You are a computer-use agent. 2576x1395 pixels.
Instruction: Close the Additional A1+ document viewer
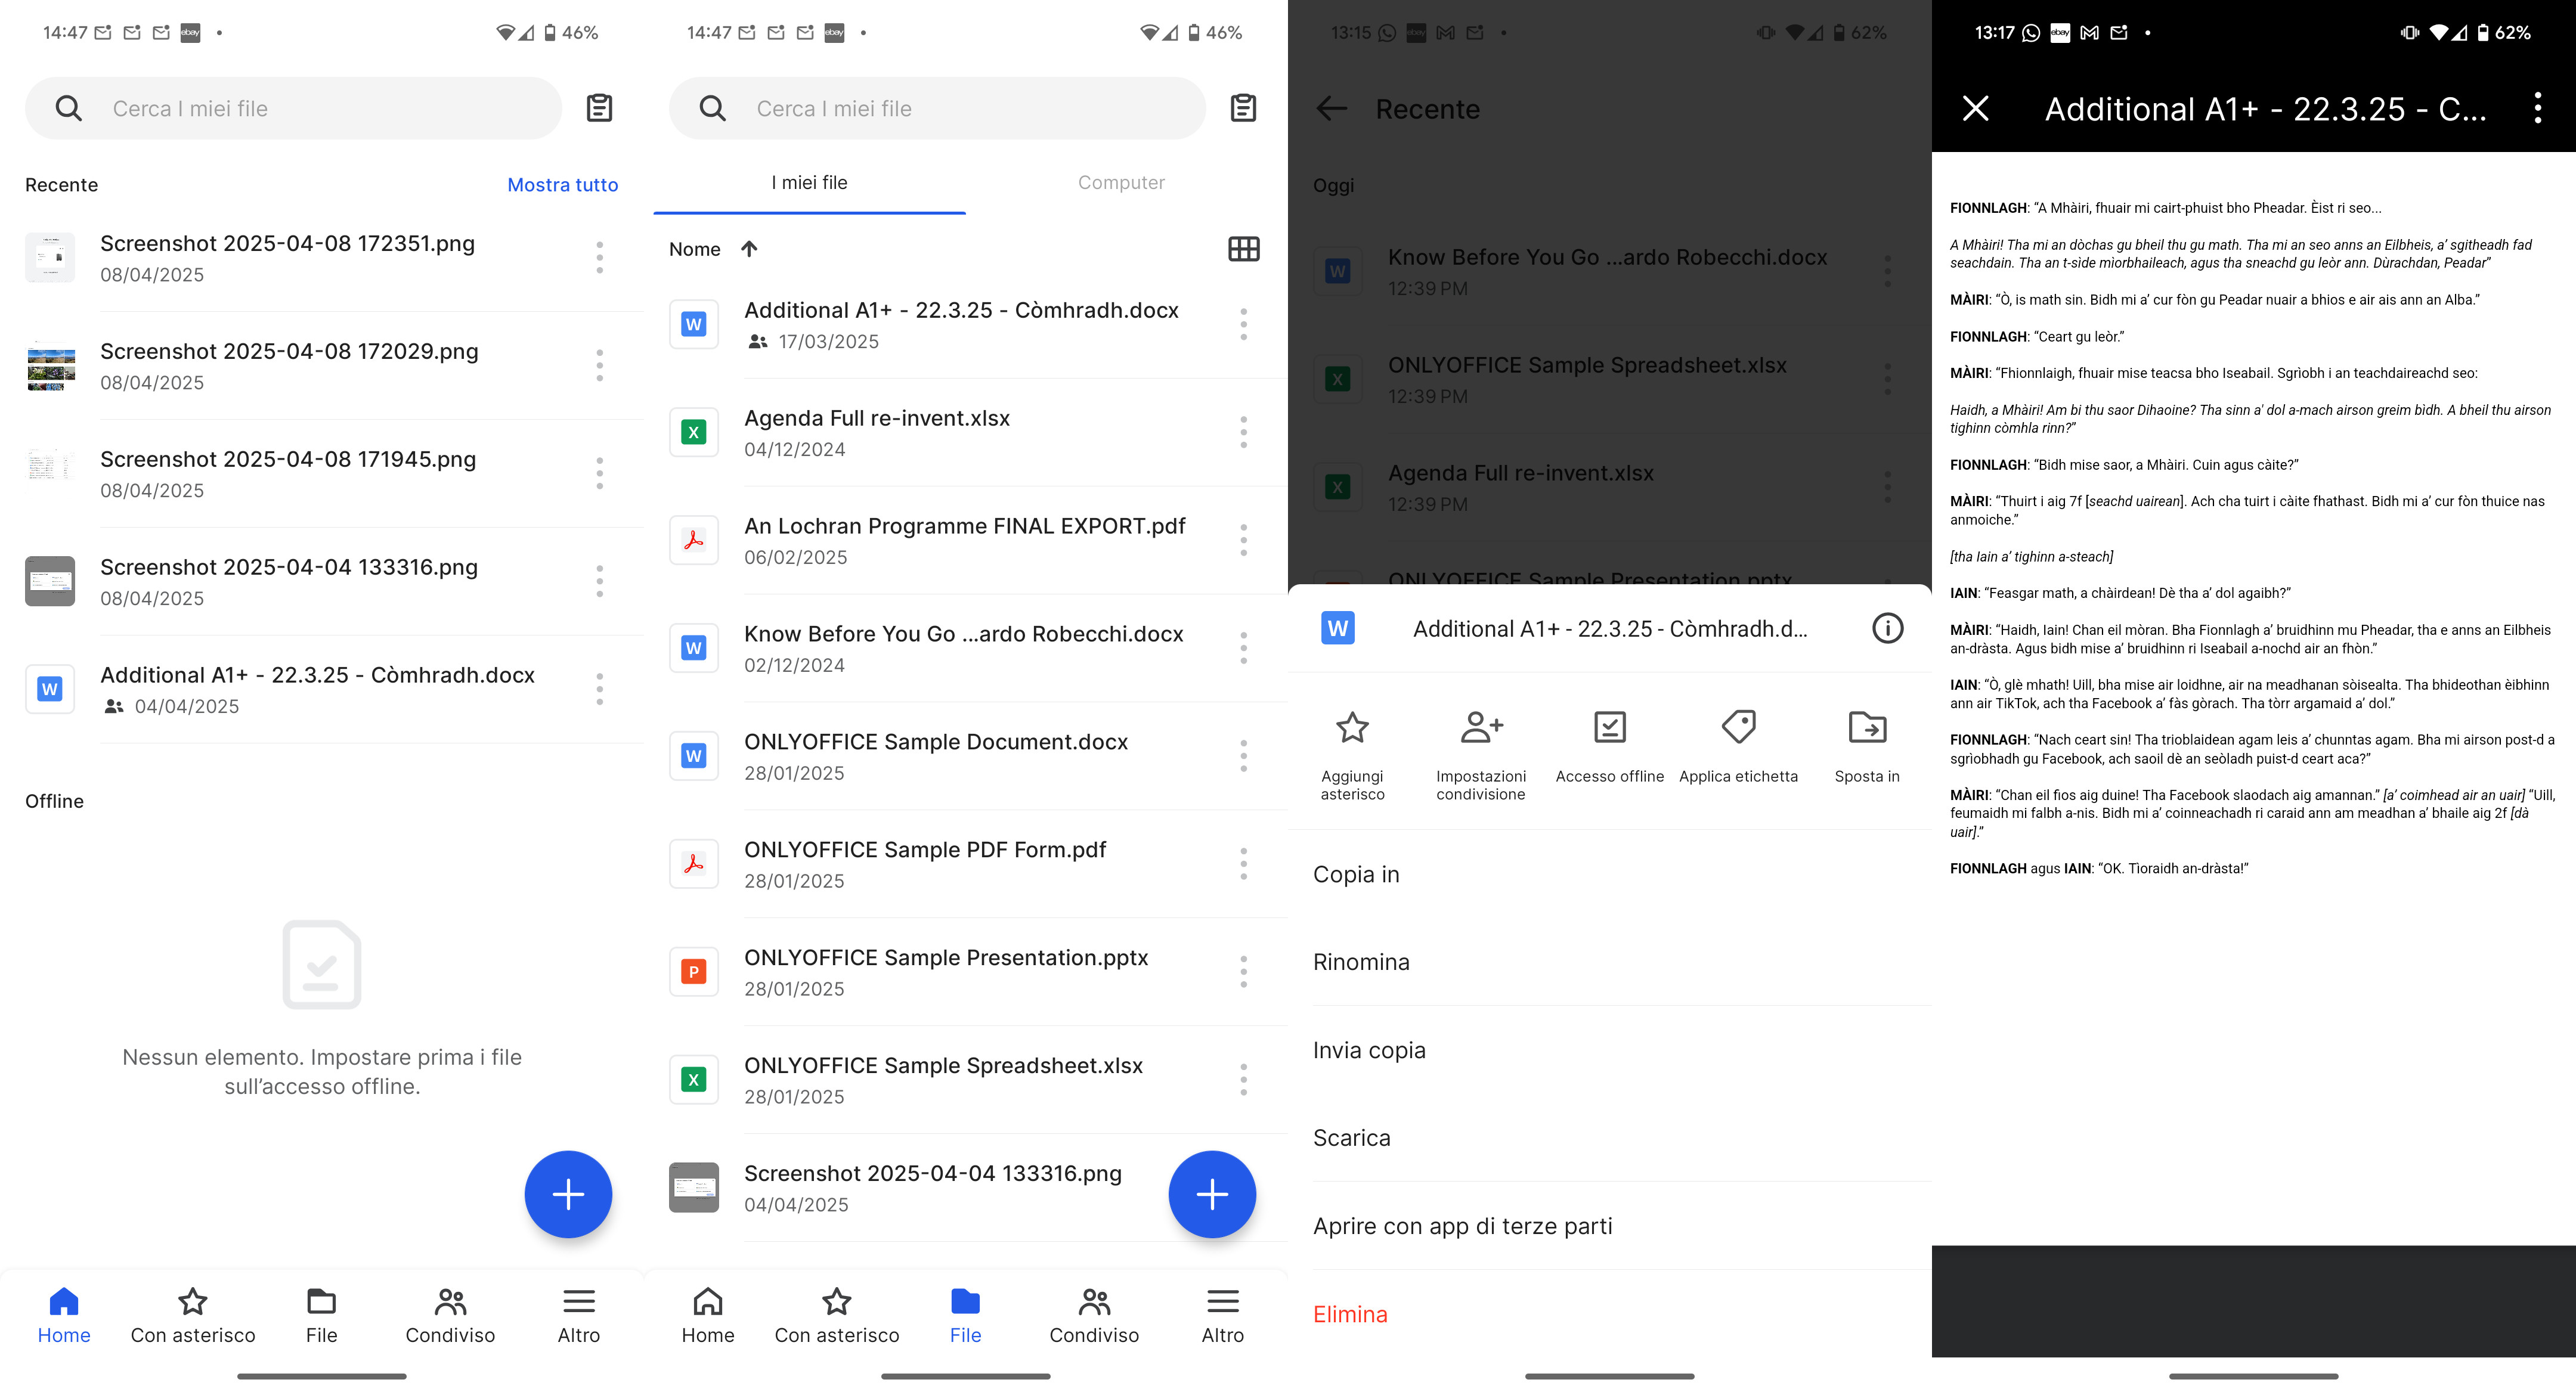1975,108
